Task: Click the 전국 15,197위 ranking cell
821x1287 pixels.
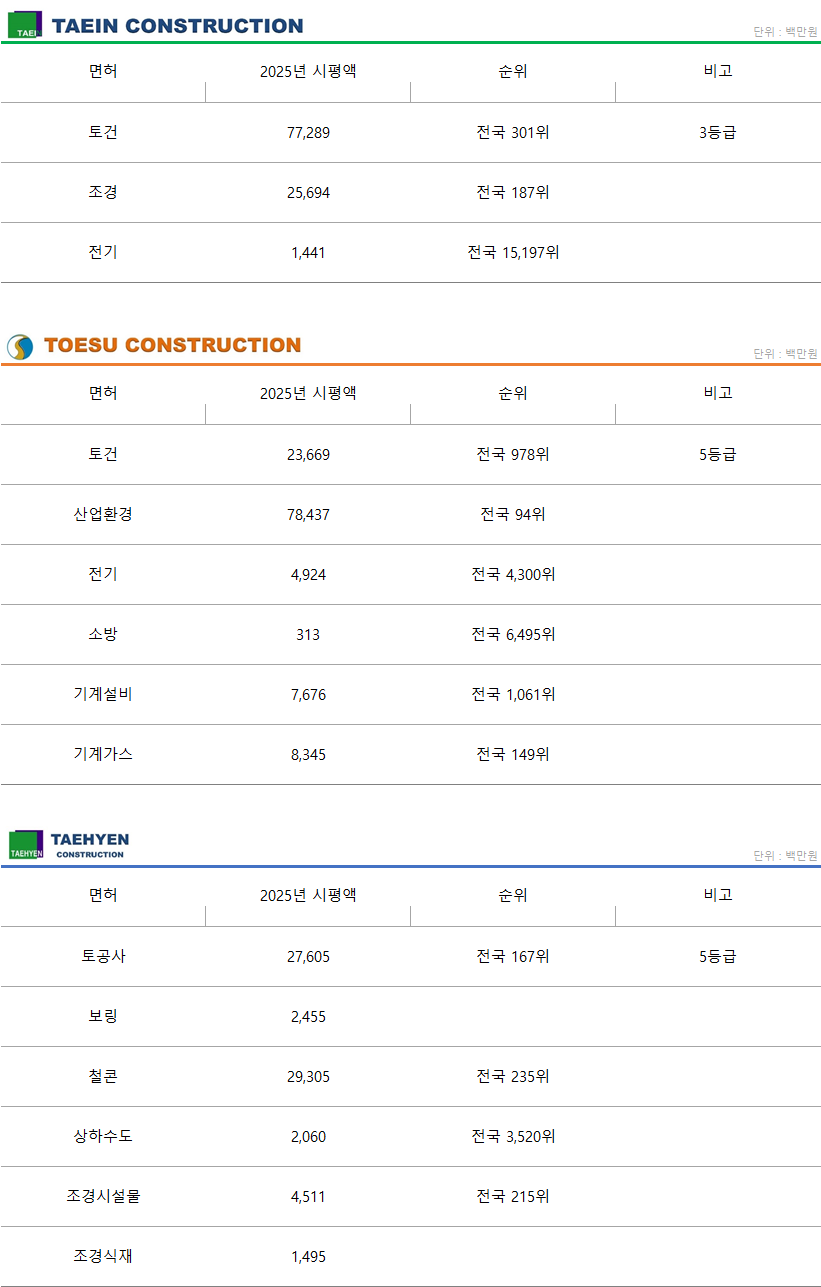Action: pos(513,252)
